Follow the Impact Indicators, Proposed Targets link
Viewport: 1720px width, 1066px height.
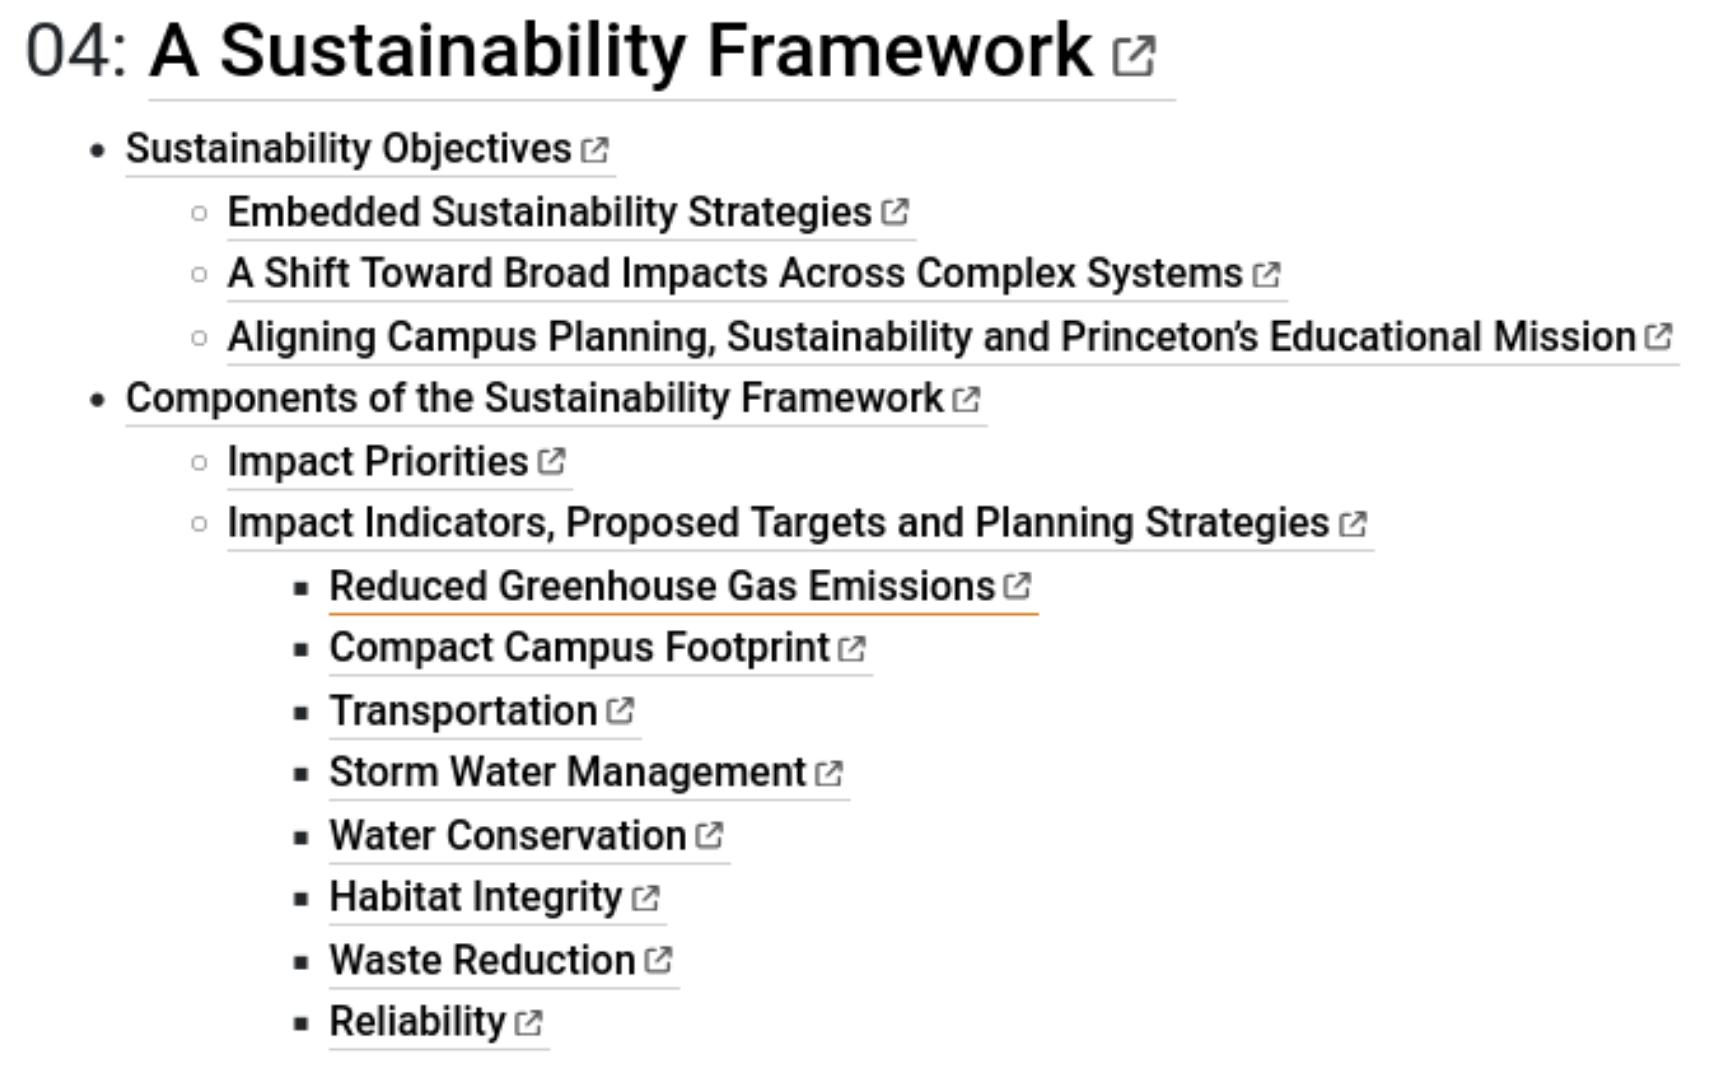[x=778, y=523]
